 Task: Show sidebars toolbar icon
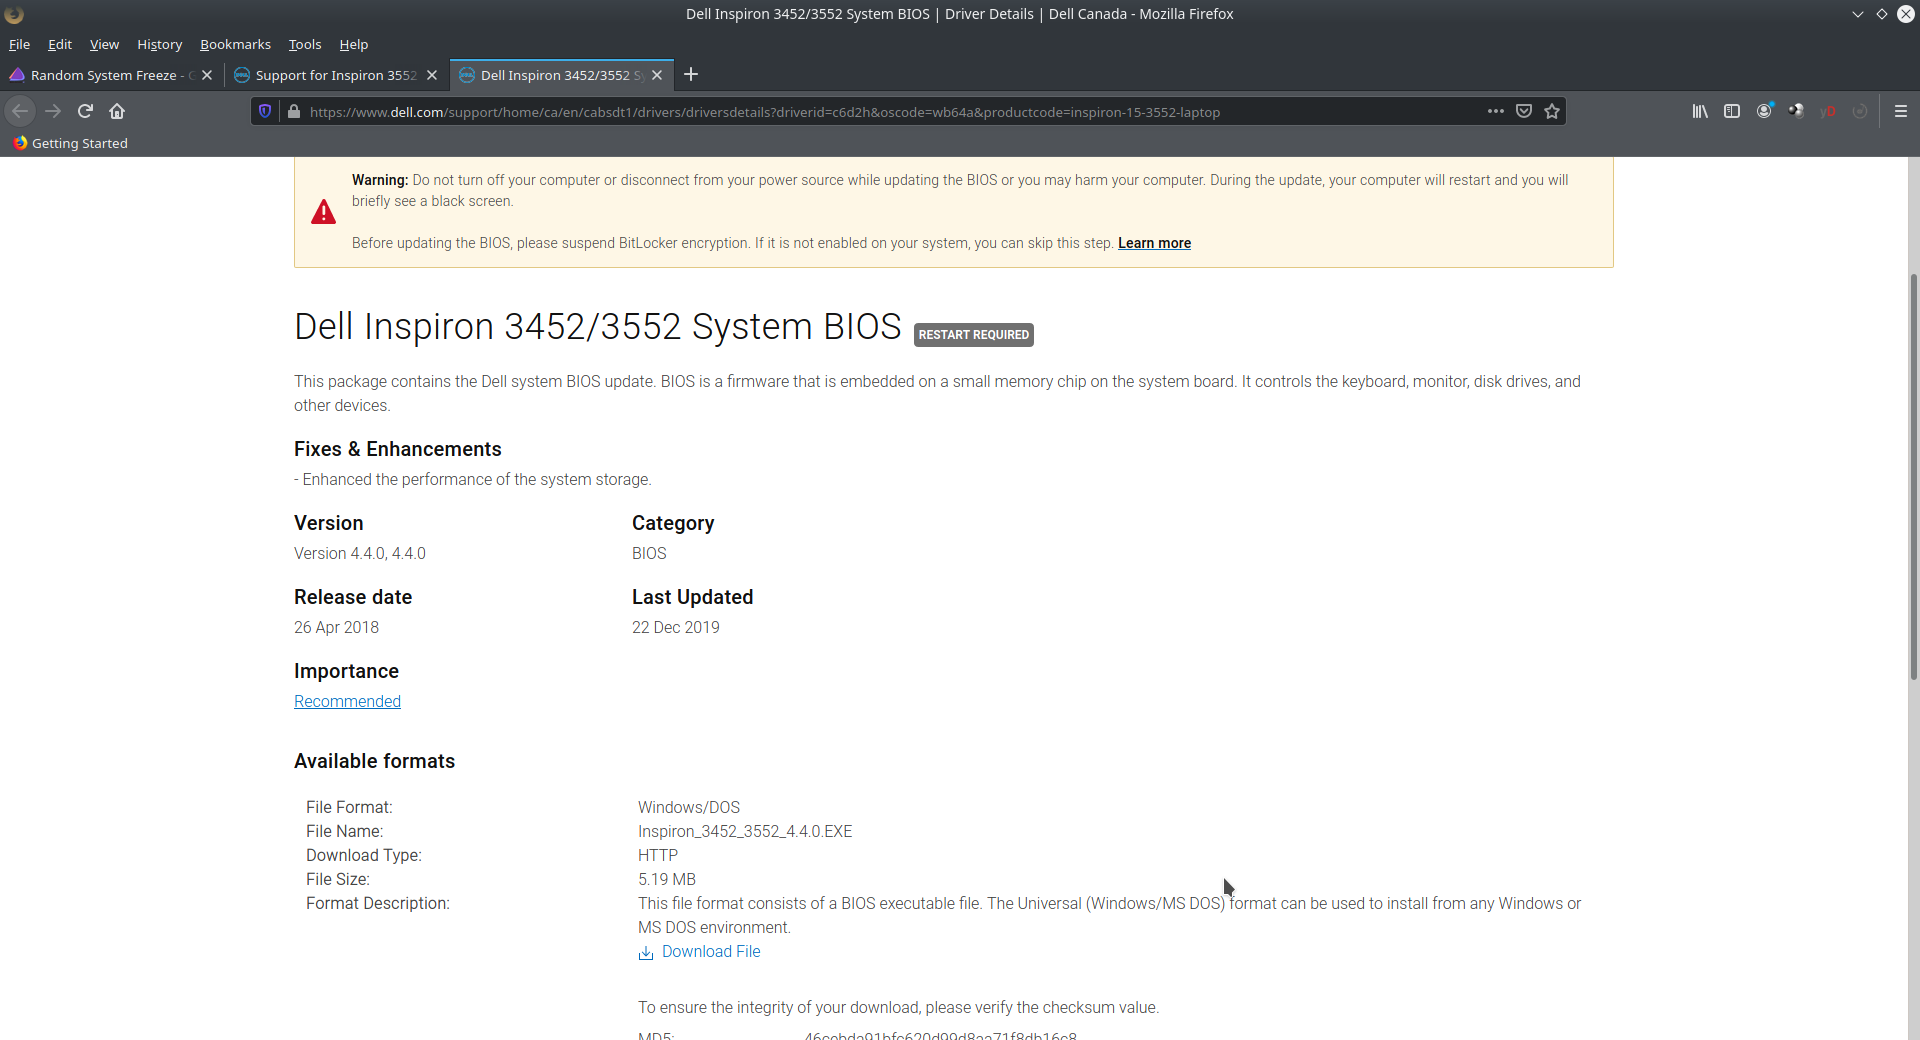(x=1732, y=111)
